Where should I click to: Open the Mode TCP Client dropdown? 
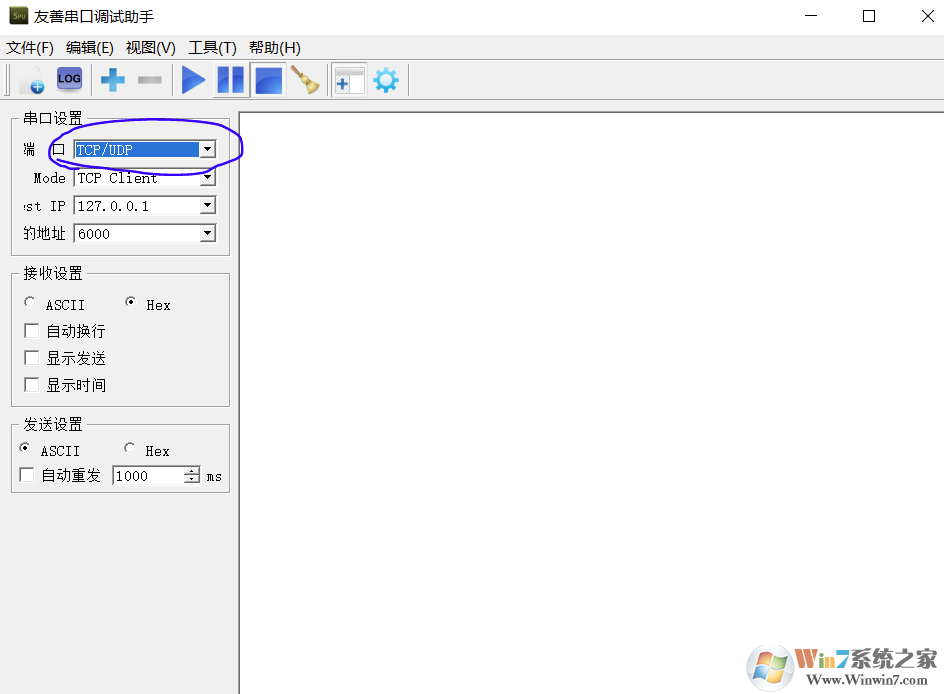coord(207,178)
